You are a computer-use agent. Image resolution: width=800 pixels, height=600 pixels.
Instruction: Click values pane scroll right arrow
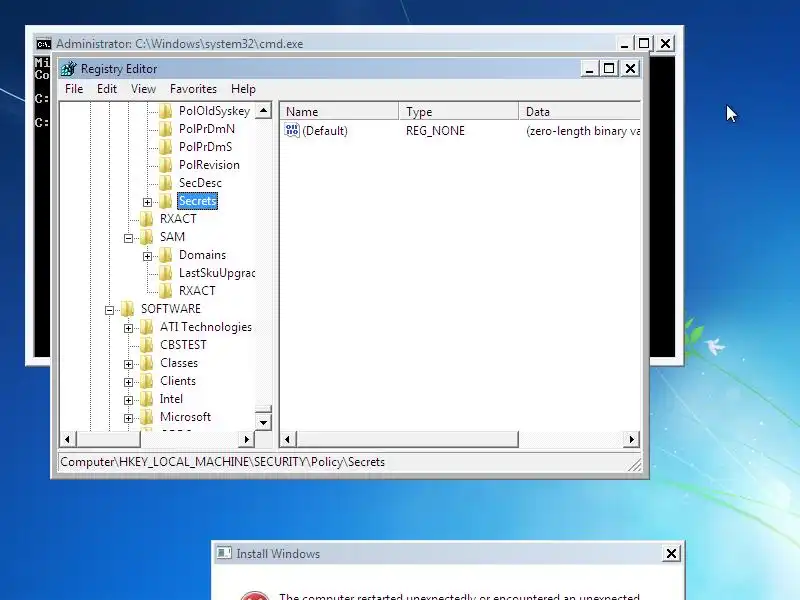pyautogui.click(x=632, y=439)
